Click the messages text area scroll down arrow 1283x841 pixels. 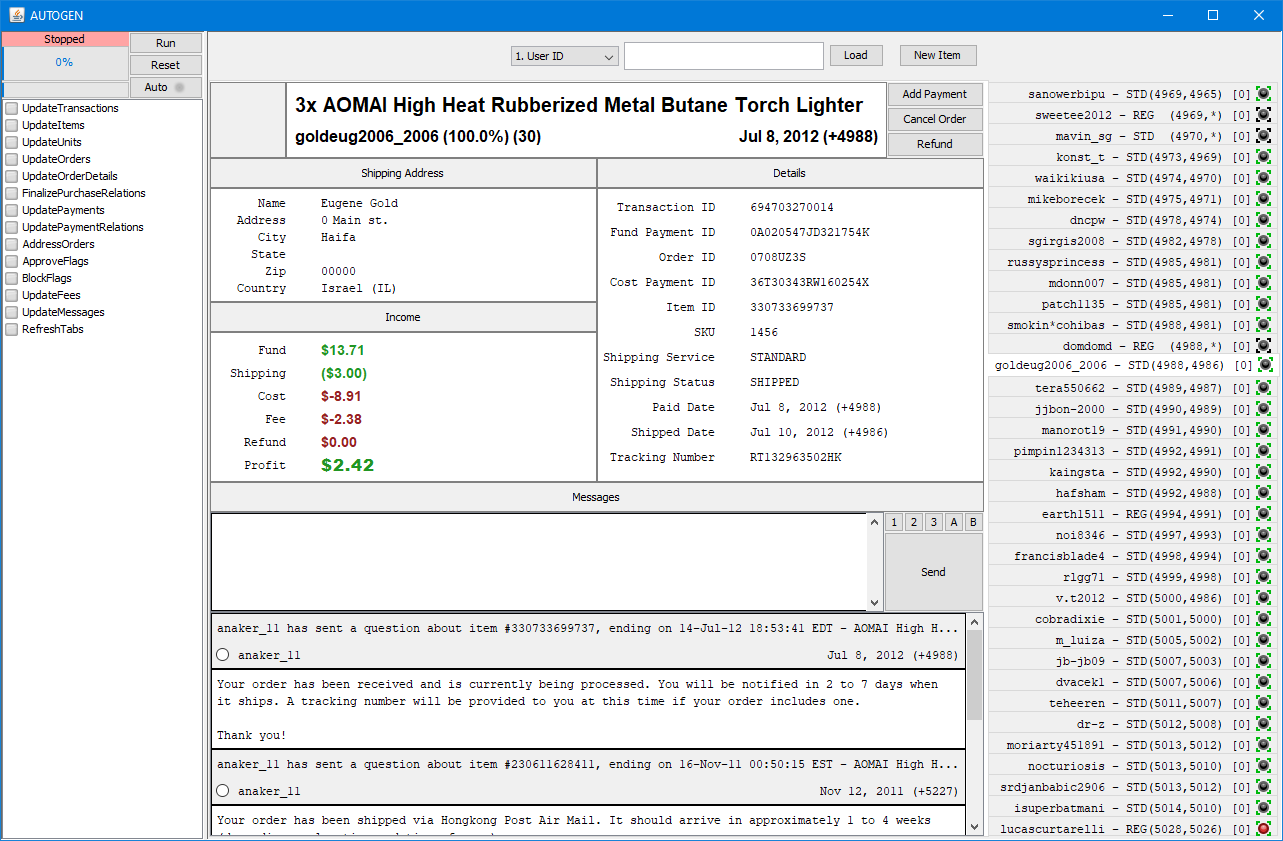[875, 603]
